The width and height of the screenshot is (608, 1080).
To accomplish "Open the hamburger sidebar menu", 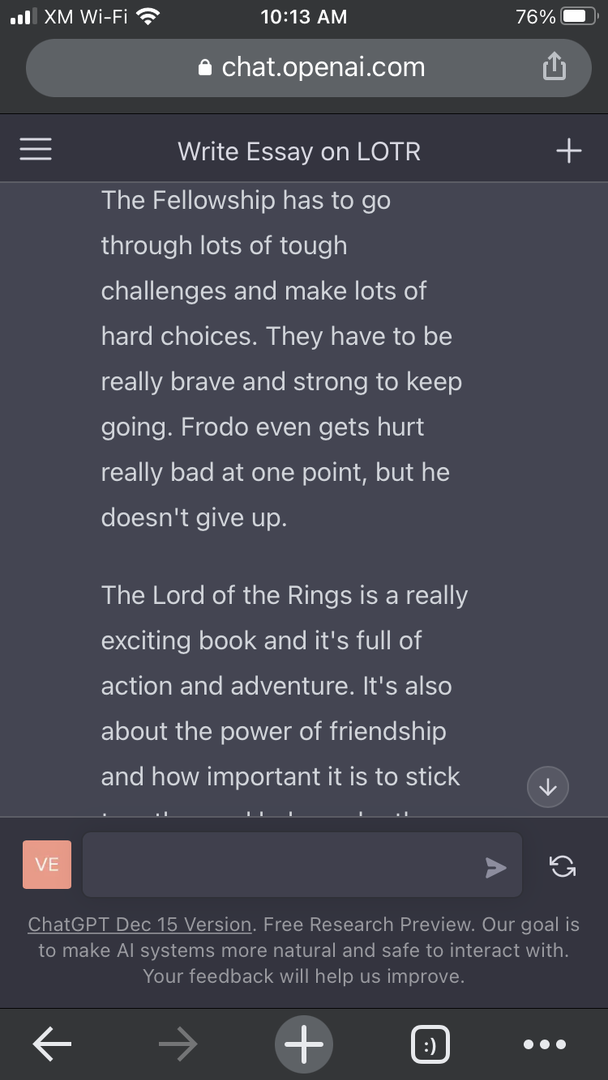I will [x=35, y=149].
